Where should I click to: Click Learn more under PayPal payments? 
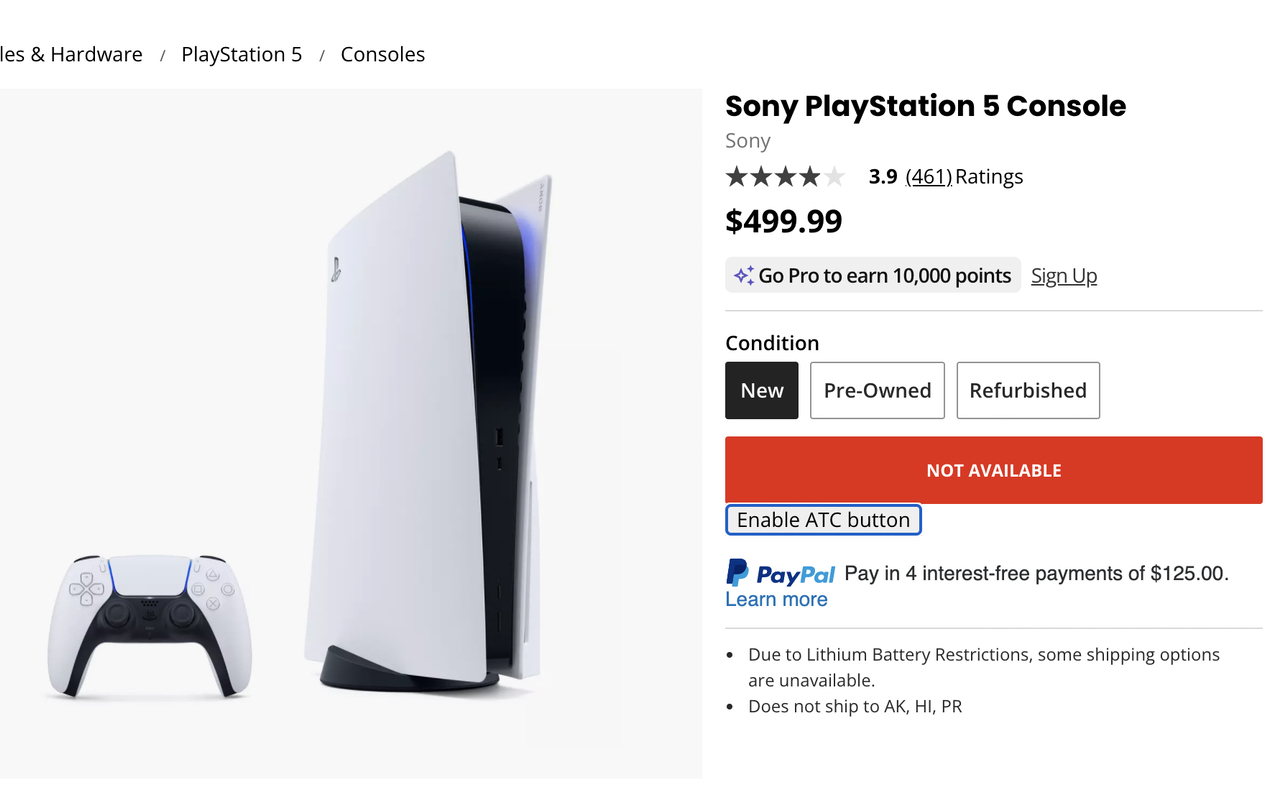tap(776, 598)
